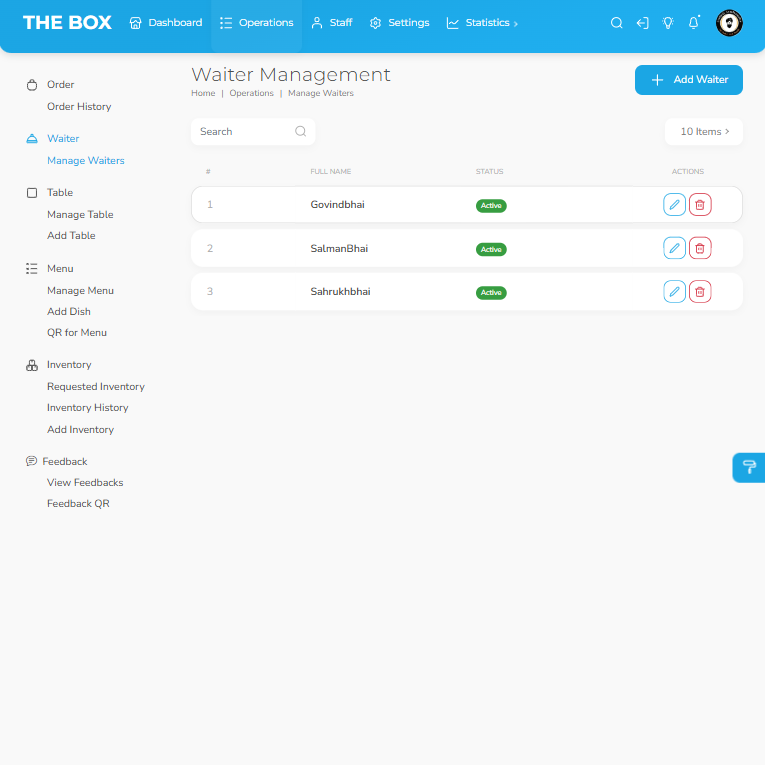The width and height of the screenshot is (765, 765).
Task: Open the Operations navigation menu
Action: pyautogui.click(x=257, y=23)
